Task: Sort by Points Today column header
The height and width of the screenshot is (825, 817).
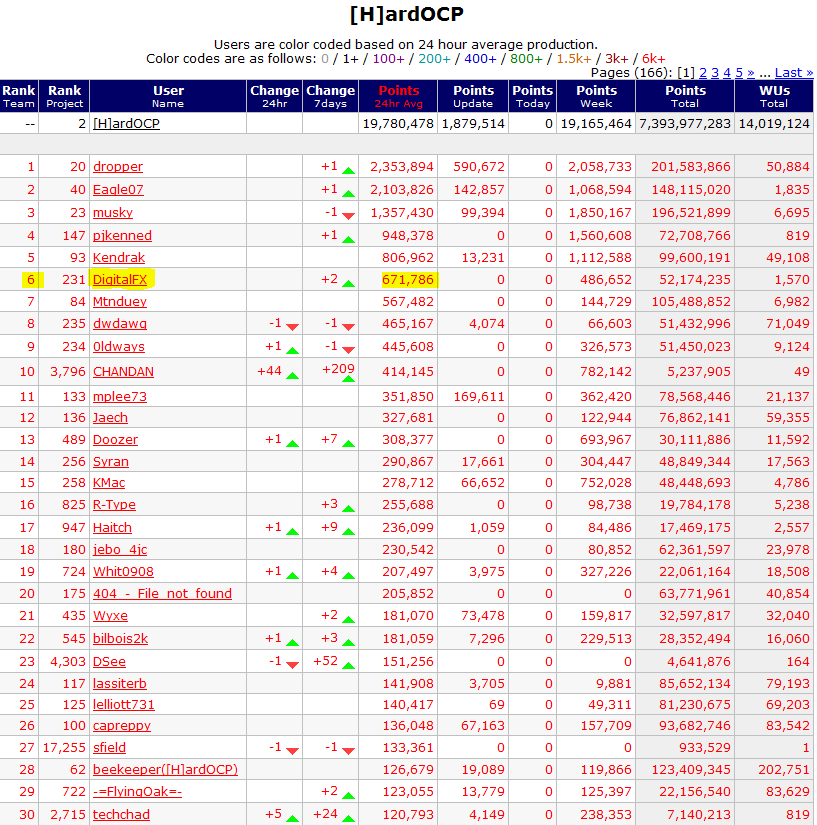Action: tap(533, 96)
